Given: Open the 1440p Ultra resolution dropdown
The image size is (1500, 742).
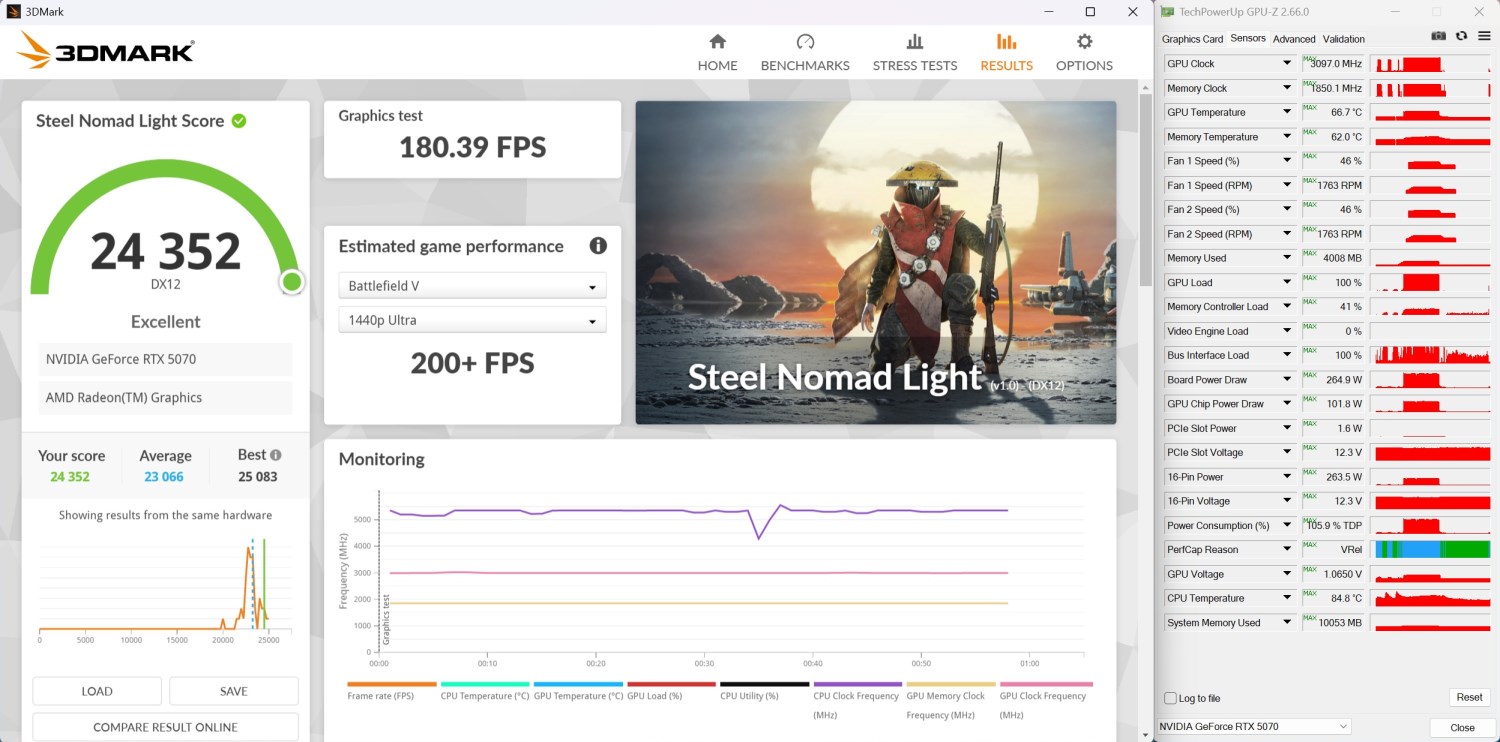Looking at the screenshot, I should [x=472, y=320].
